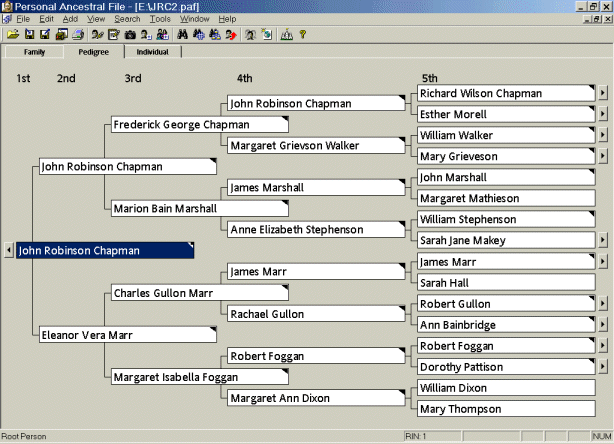Viewport: 614px width, 444px height.
Task: Open the Search menu
Action: point(127,19)
